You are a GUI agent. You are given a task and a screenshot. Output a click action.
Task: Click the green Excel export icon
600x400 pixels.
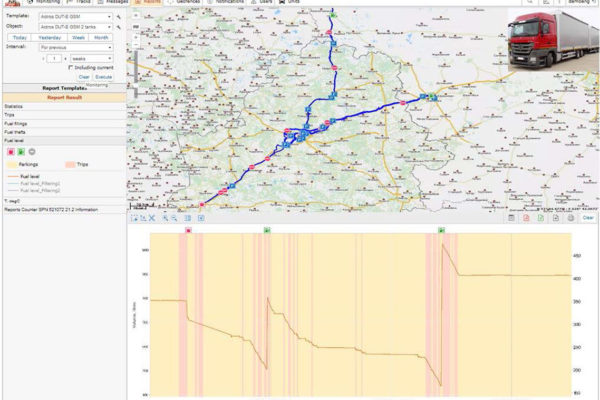coord(541,218)
